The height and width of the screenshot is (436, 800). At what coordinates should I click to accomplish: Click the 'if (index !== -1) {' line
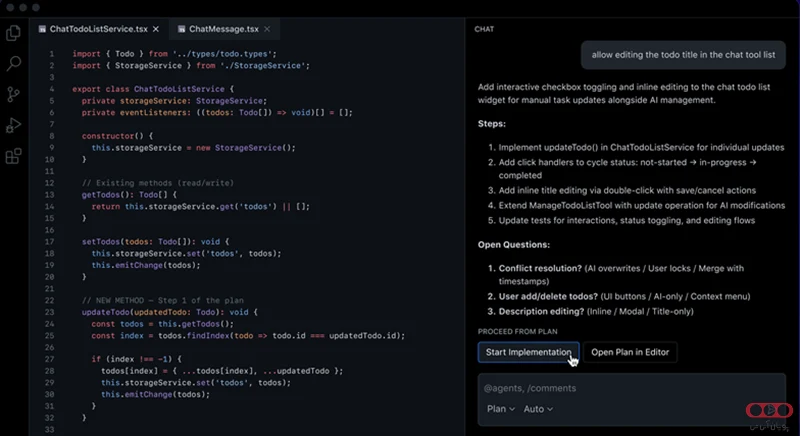[136, 359]
